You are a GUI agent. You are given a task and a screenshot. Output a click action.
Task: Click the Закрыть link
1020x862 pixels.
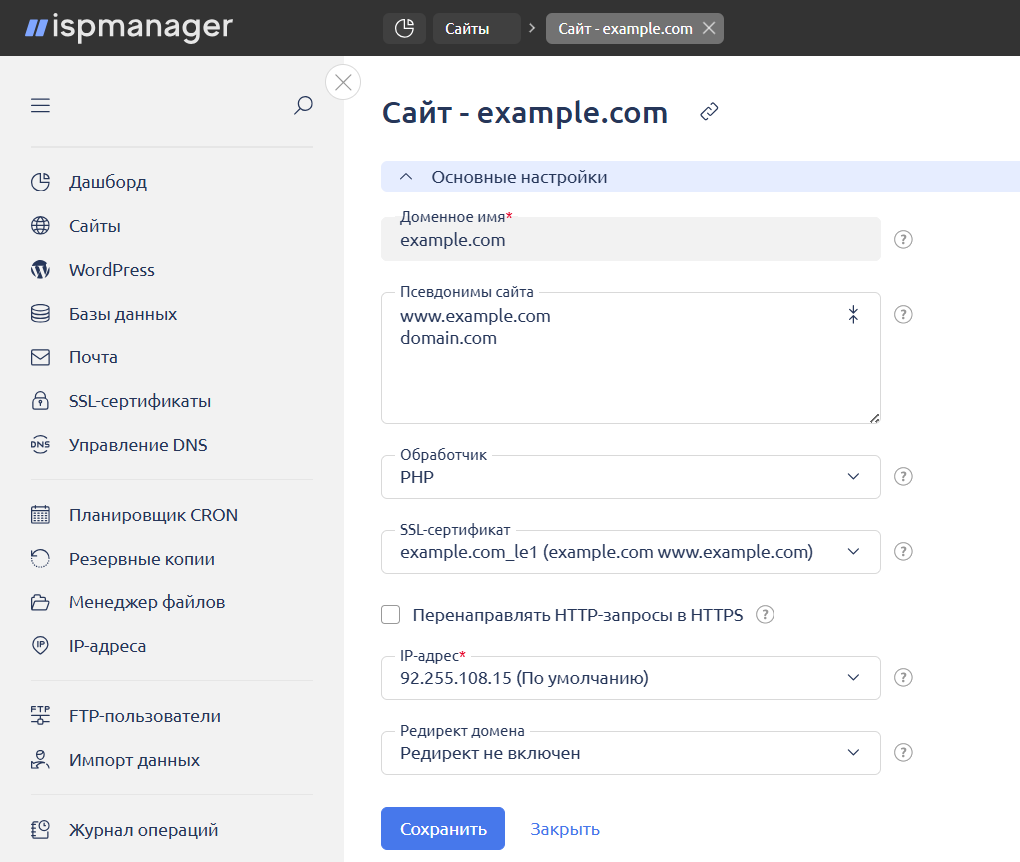click(565, 829)
